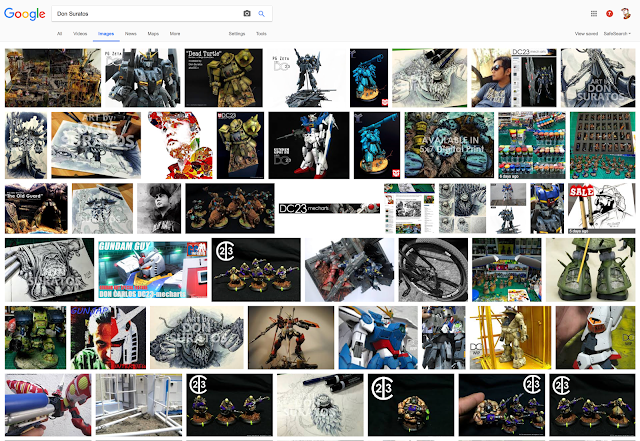Screen dimensions: 640x441
Task: Open the AVAILABLE IN 5x7 Digital Print image
Action: pyautogui.click(x=449, y=145)
